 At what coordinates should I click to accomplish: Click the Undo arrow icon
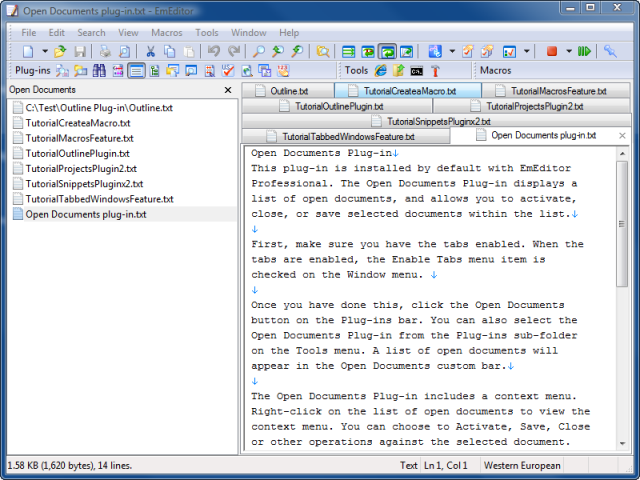coord(213,51)
